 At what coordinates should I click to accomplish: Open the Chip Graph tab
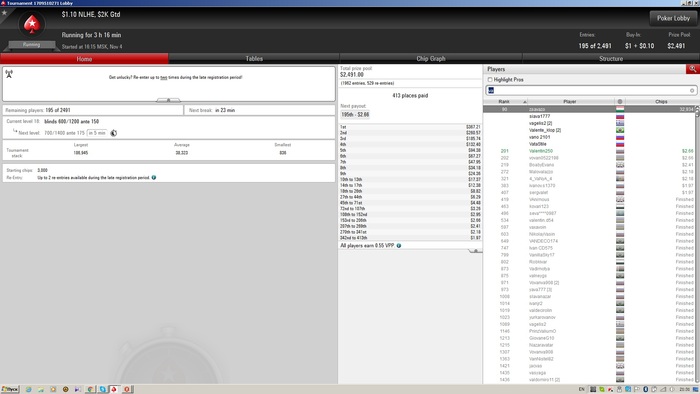click(x=431, y=58)
